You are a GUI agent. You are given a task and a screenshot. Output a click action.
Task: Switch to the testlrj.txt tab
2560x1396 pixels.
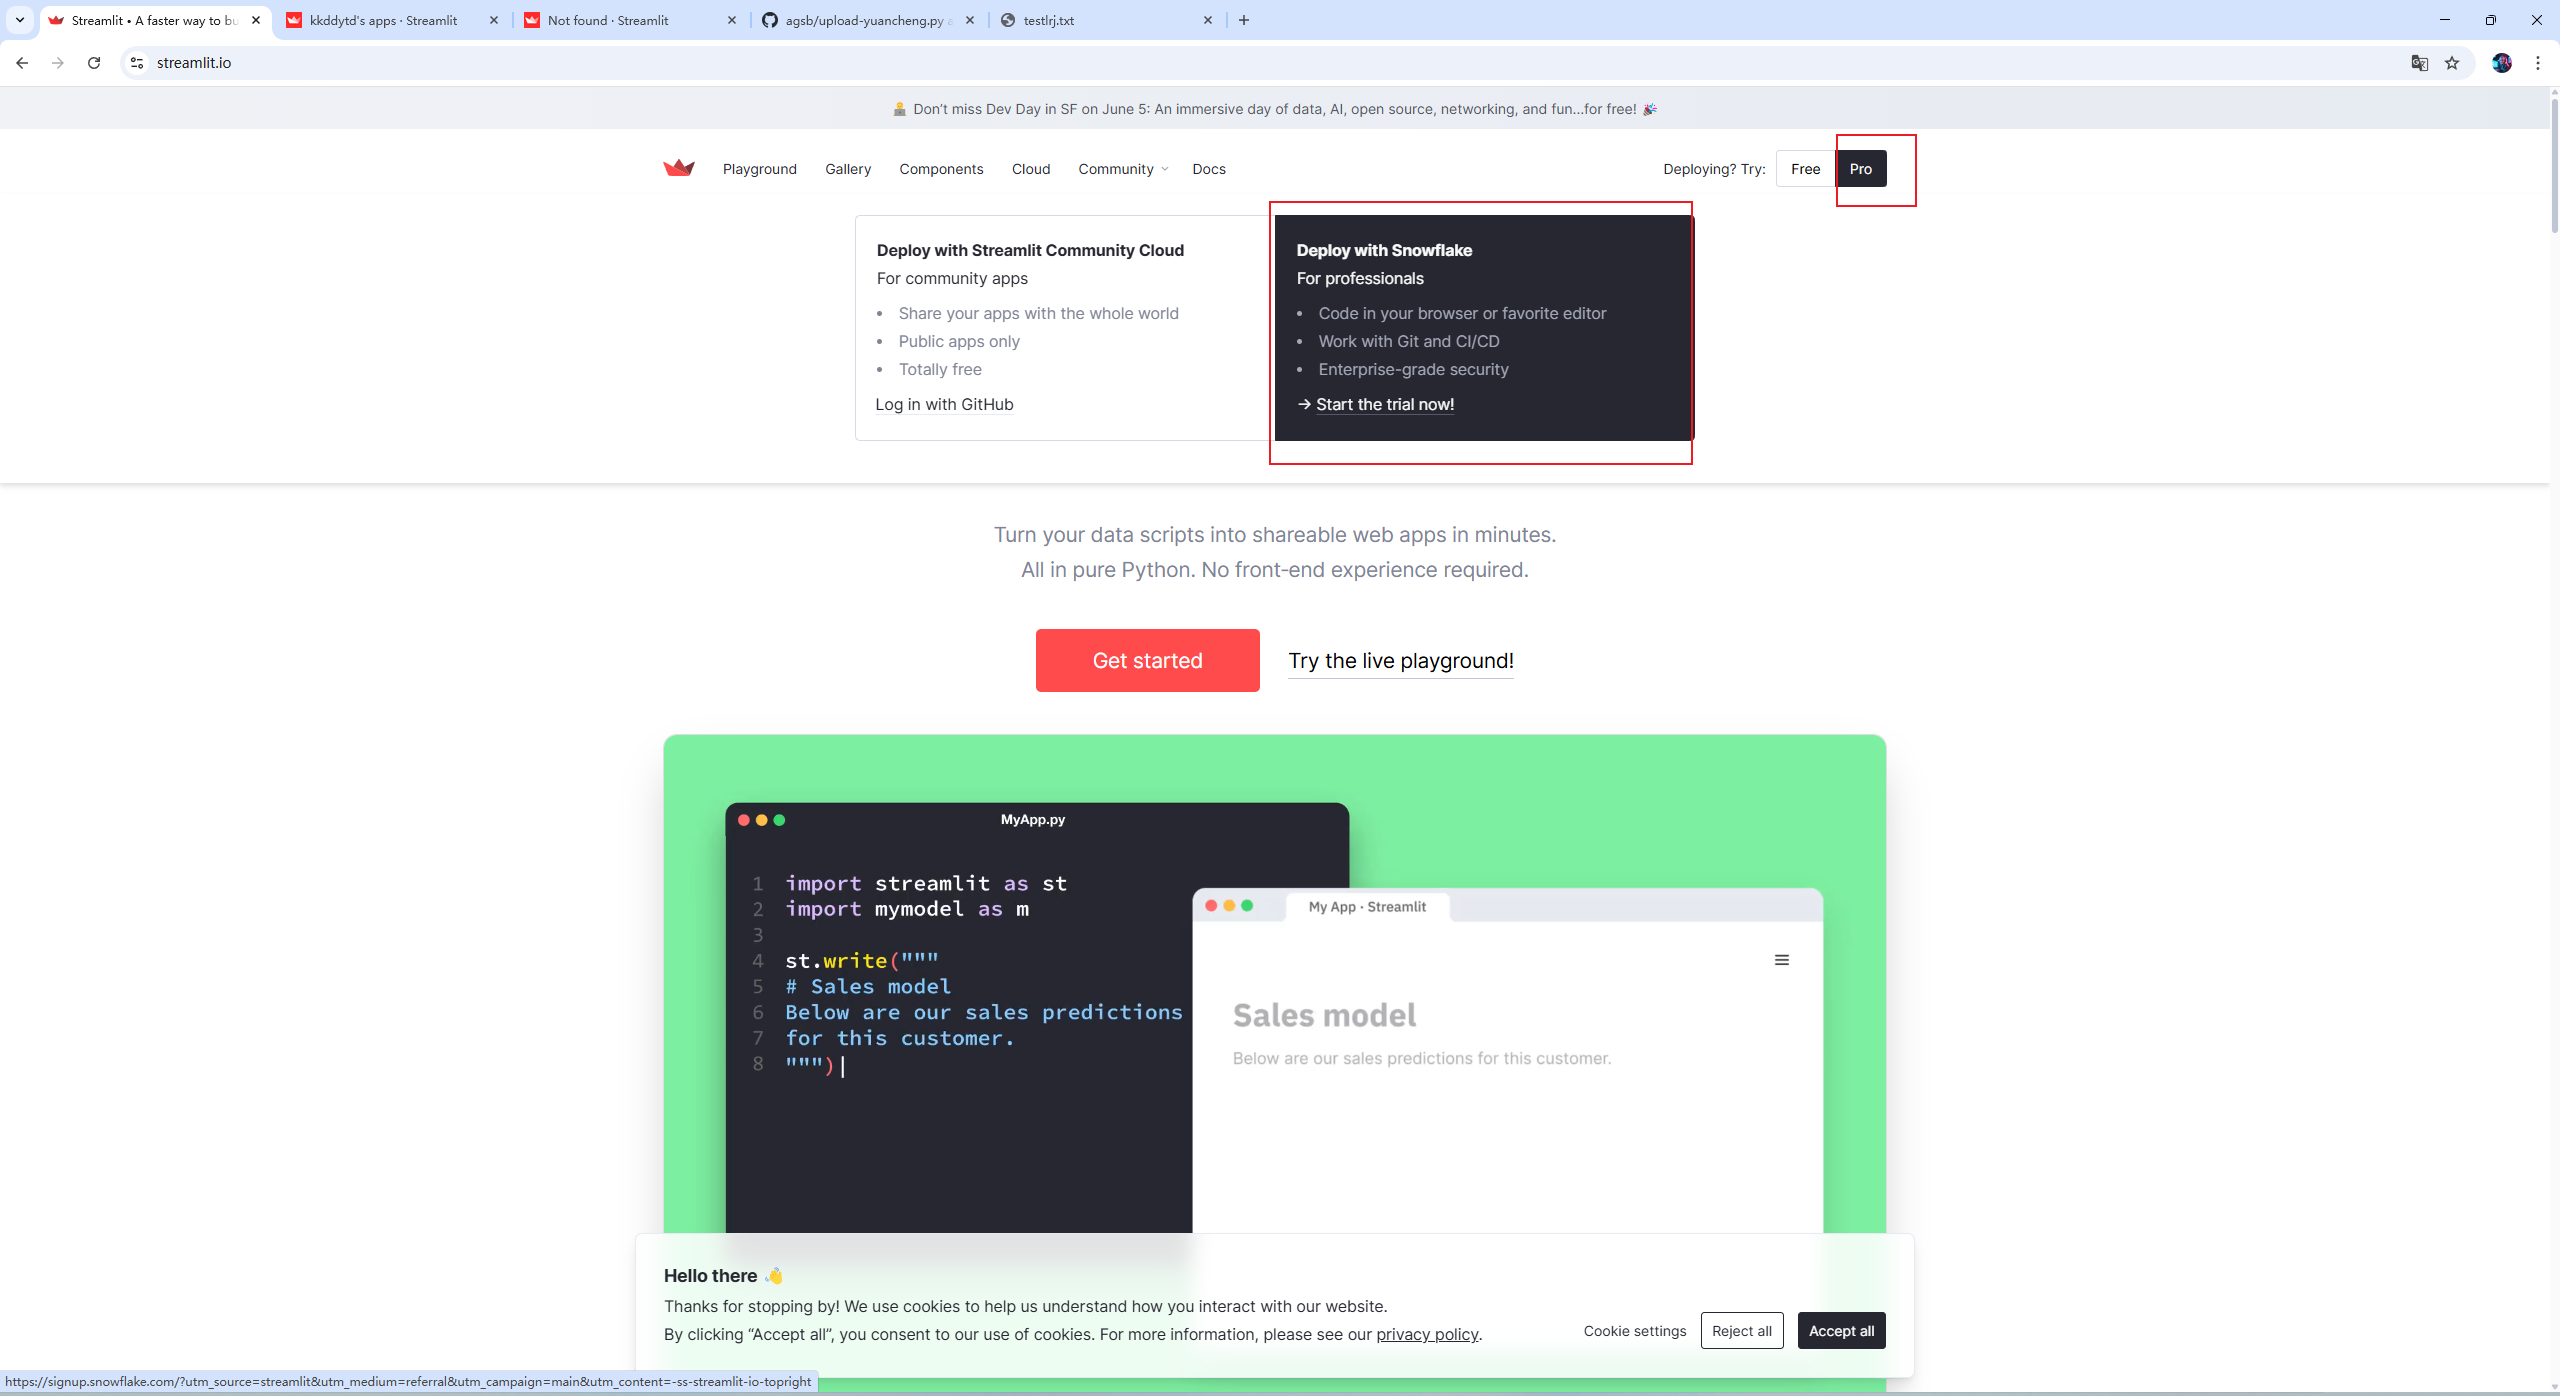point(1107,20)
